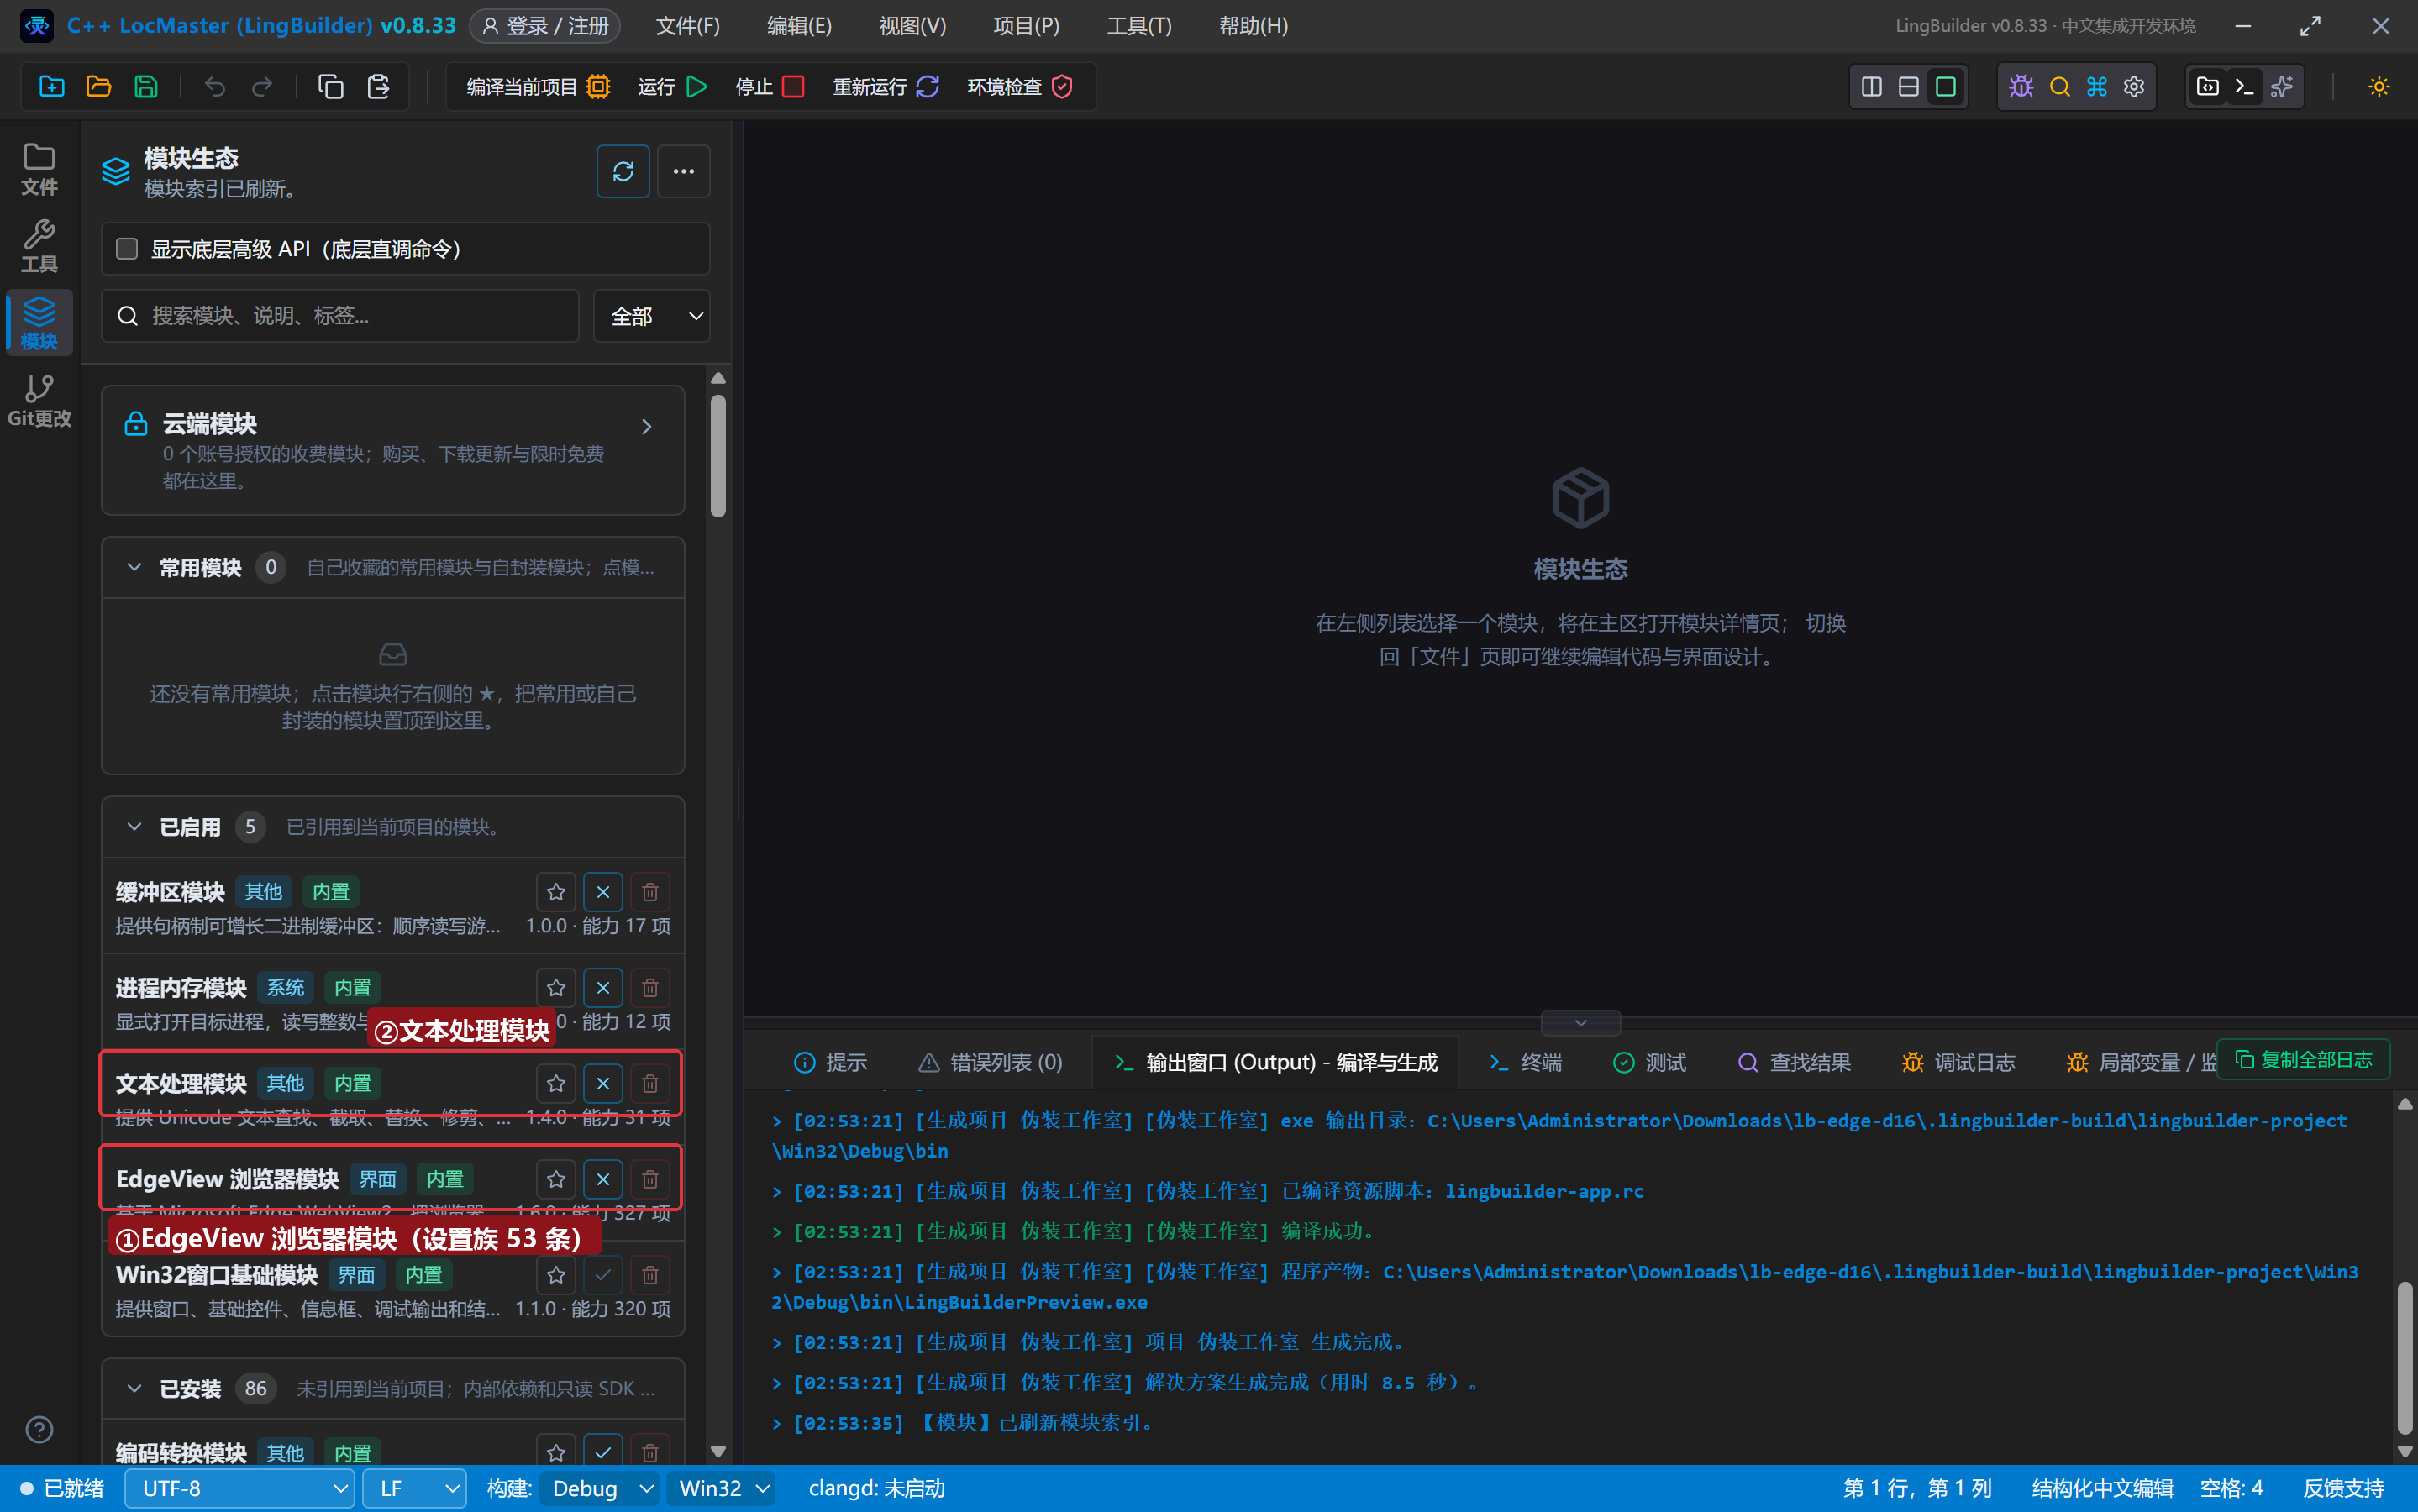
Task: Open the 文件(F) menu
Action: coord(688,26)
